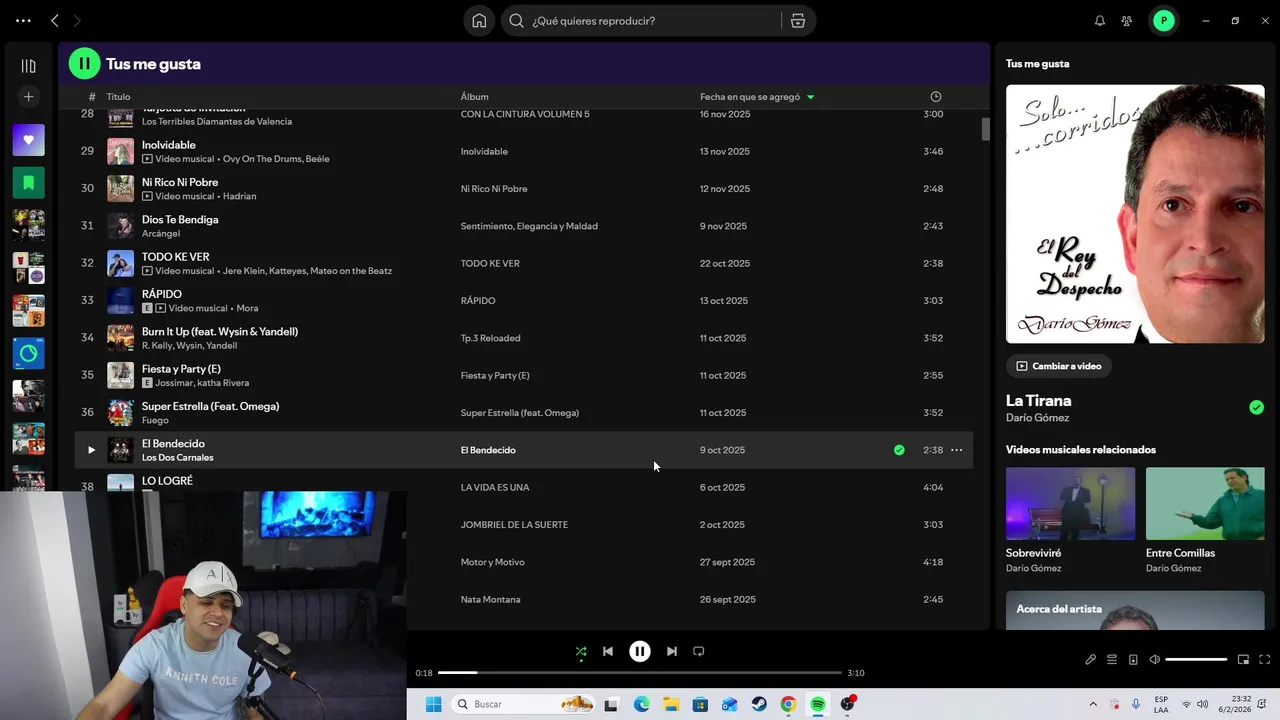Screen dimensions: 1280x720
Task: Enter full screen player mode
Action: [x=1265, y=660]
